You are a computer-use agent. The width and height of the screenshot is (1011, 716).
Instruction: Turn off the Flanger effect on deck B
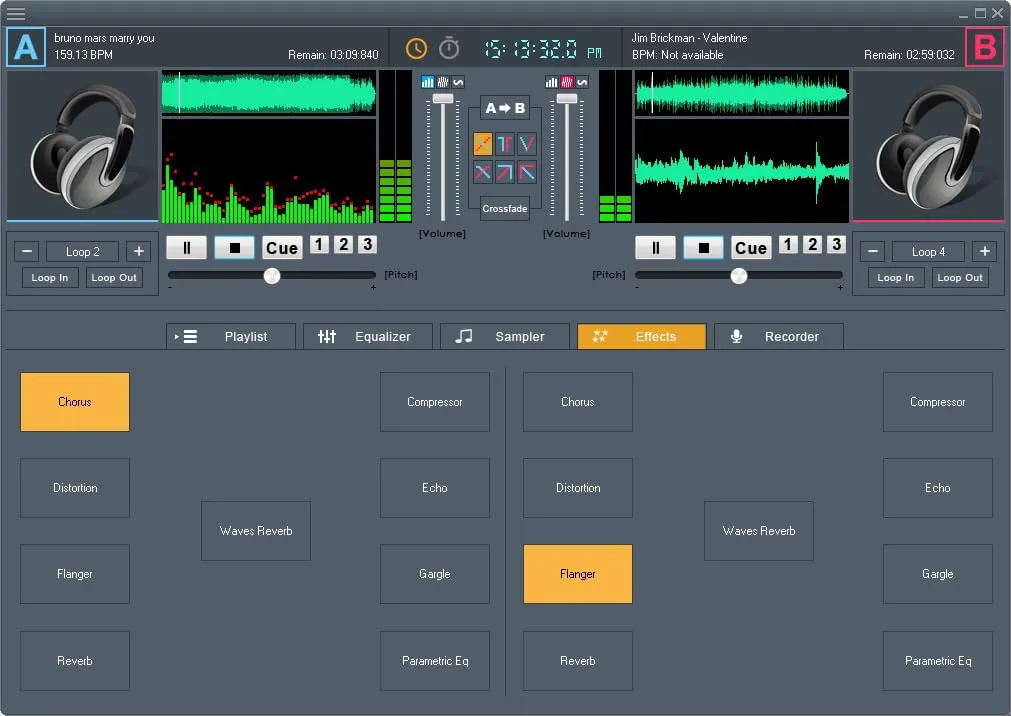point(578,574)
